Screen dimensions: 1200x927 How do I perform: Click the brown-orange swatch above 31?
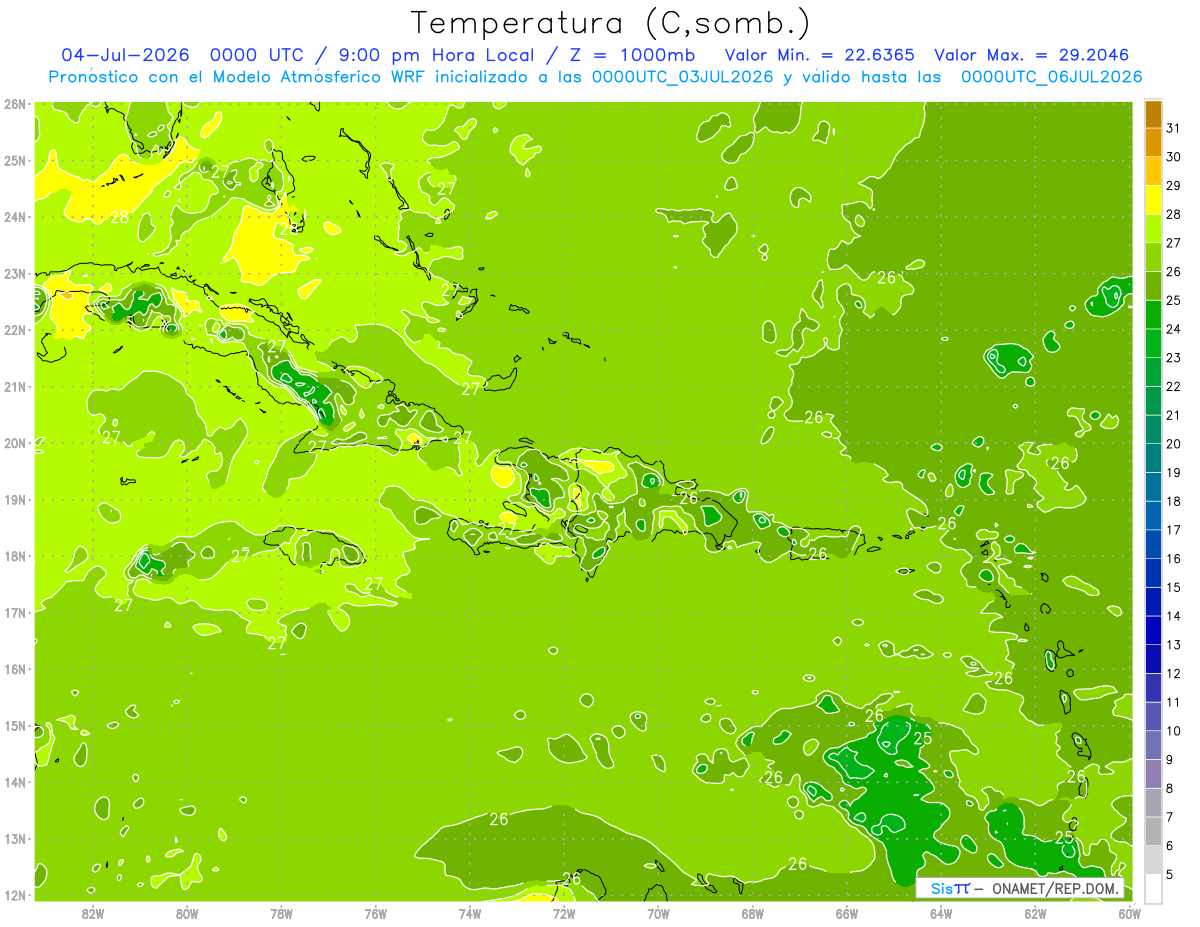[x=1153, y=115]
